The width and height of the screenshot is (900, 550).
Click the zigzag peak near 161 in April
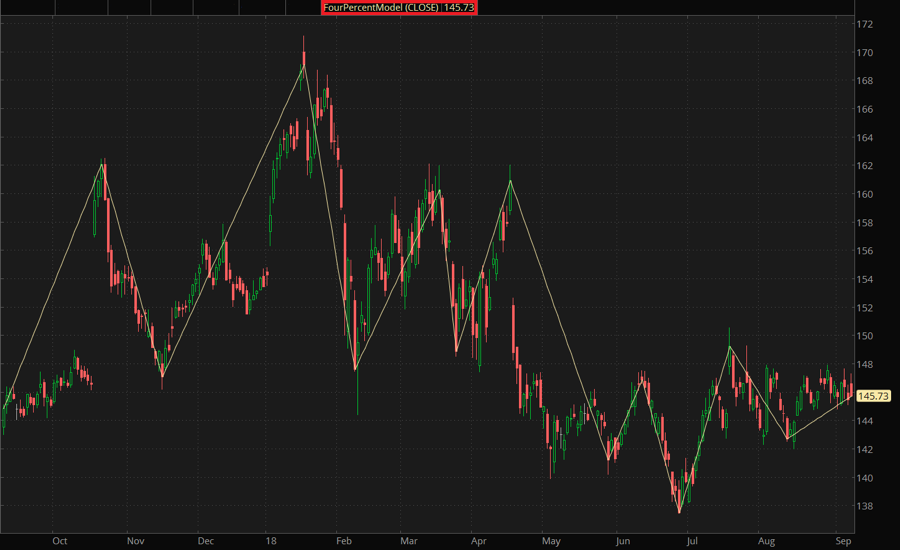click(510, 181)
